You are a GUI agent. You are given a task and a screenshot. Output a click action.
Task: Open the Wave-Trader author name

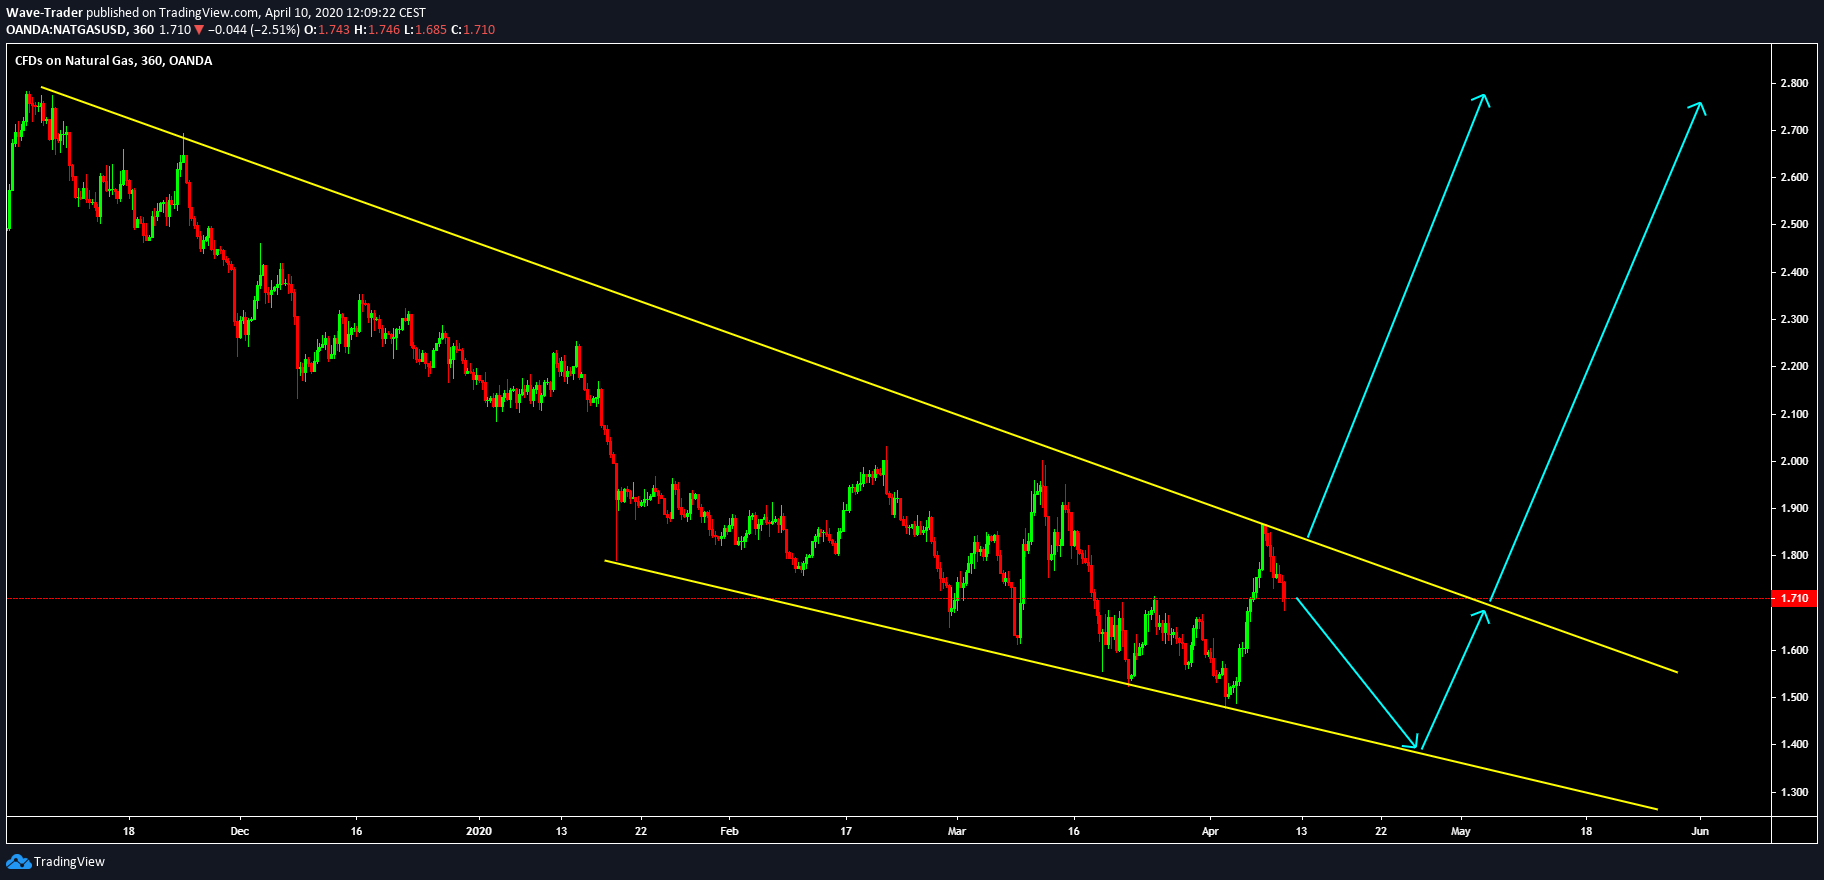pyautogui.click(x=44, y=13)
